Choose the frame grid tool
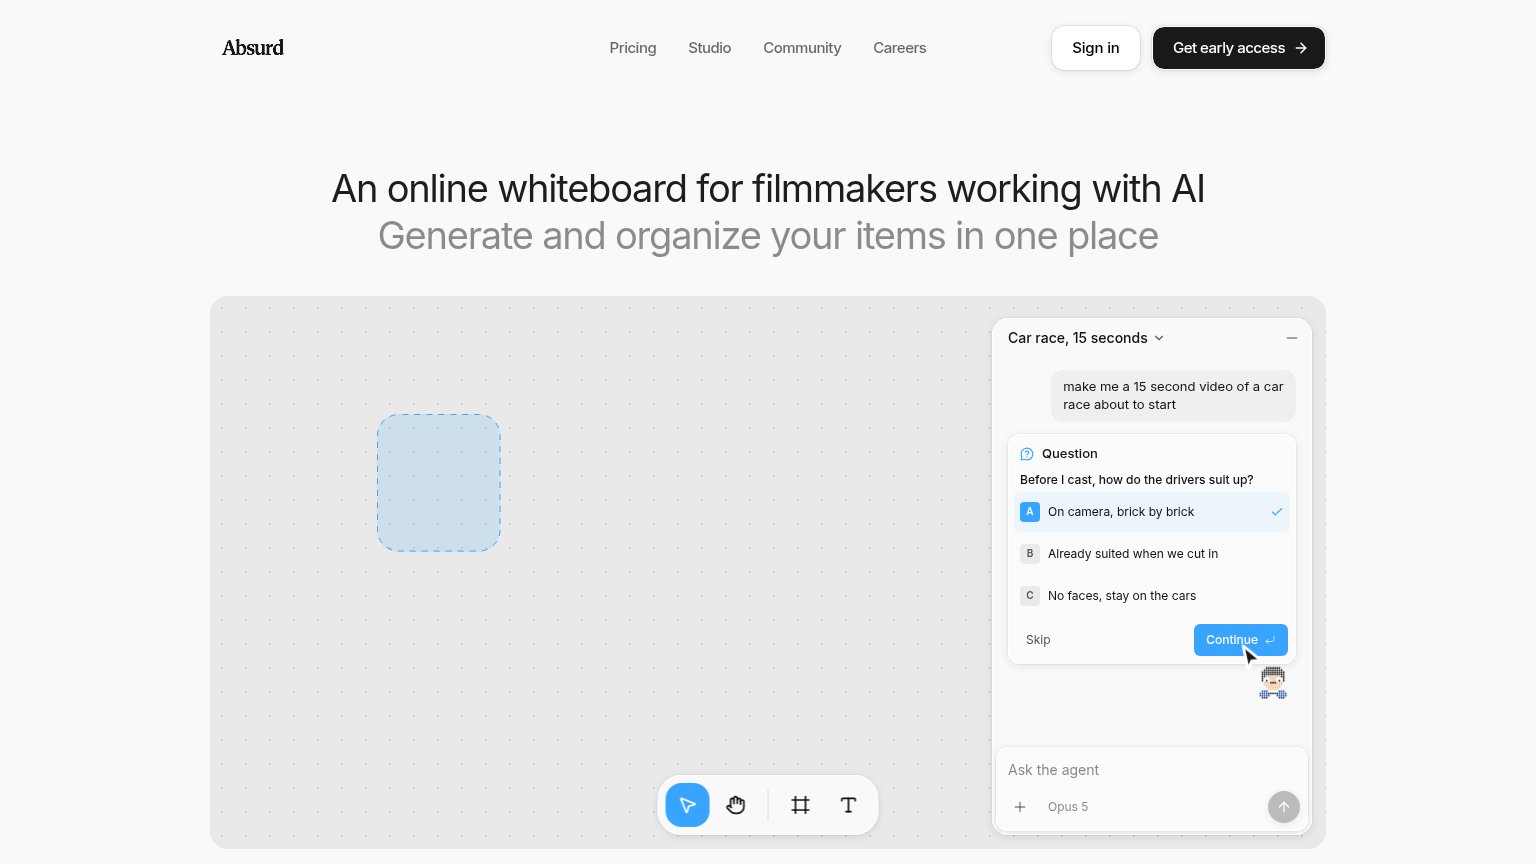 (x=800, y=805)
